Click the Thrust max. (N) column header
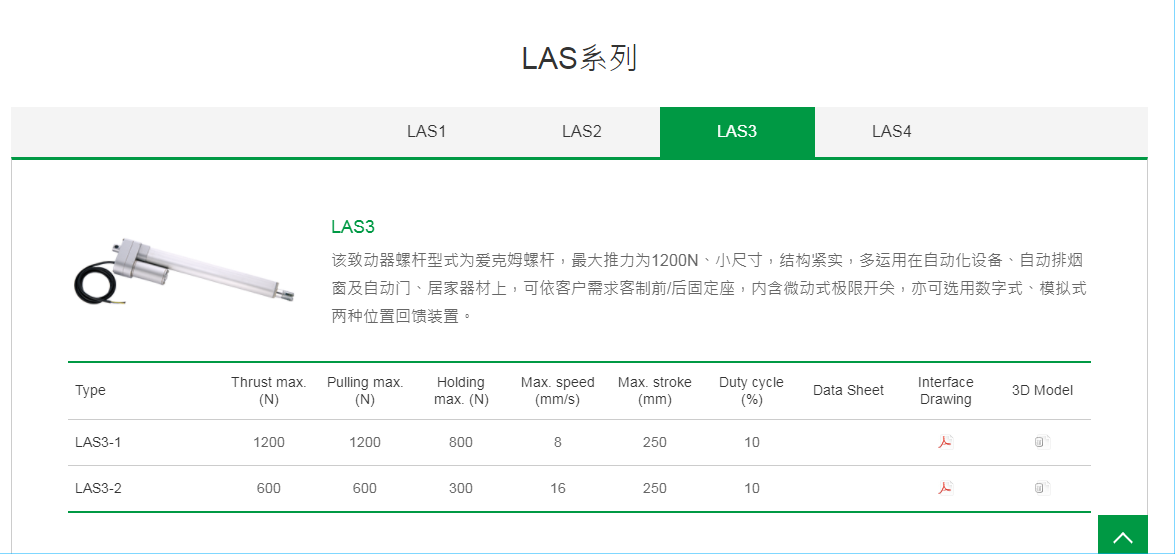This screenshot has width=1175, height=554. coord(268,391)
